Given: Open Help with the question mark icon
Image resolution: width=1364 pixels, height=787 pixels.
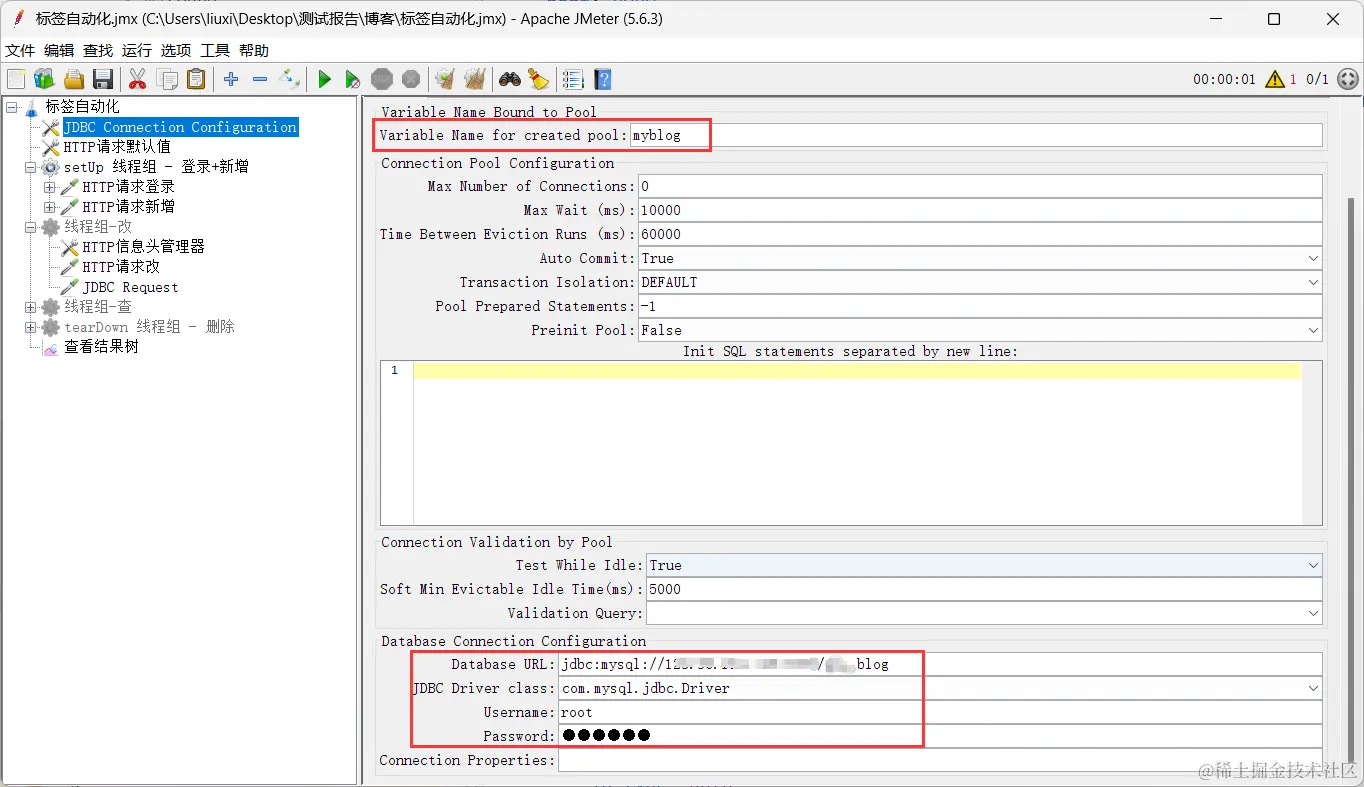Looking at the screenshot, I should coord(602,79).
